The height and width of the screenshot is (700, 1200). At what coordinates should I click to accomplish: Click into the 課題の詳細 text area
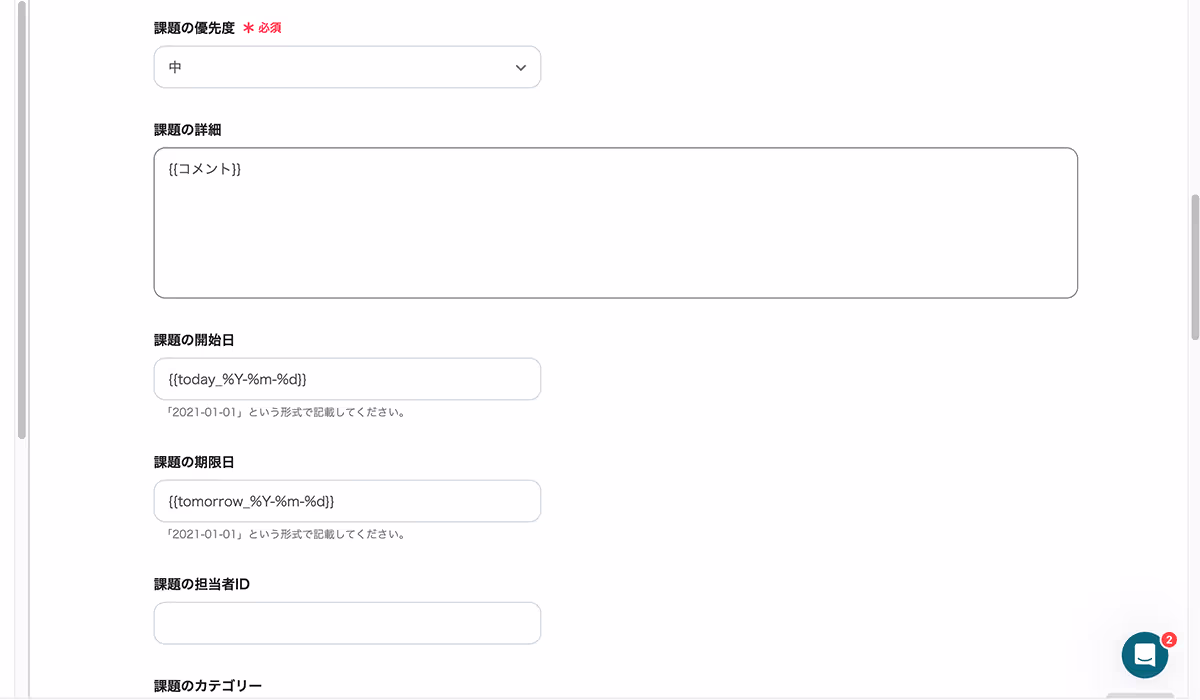pos(615,223)
